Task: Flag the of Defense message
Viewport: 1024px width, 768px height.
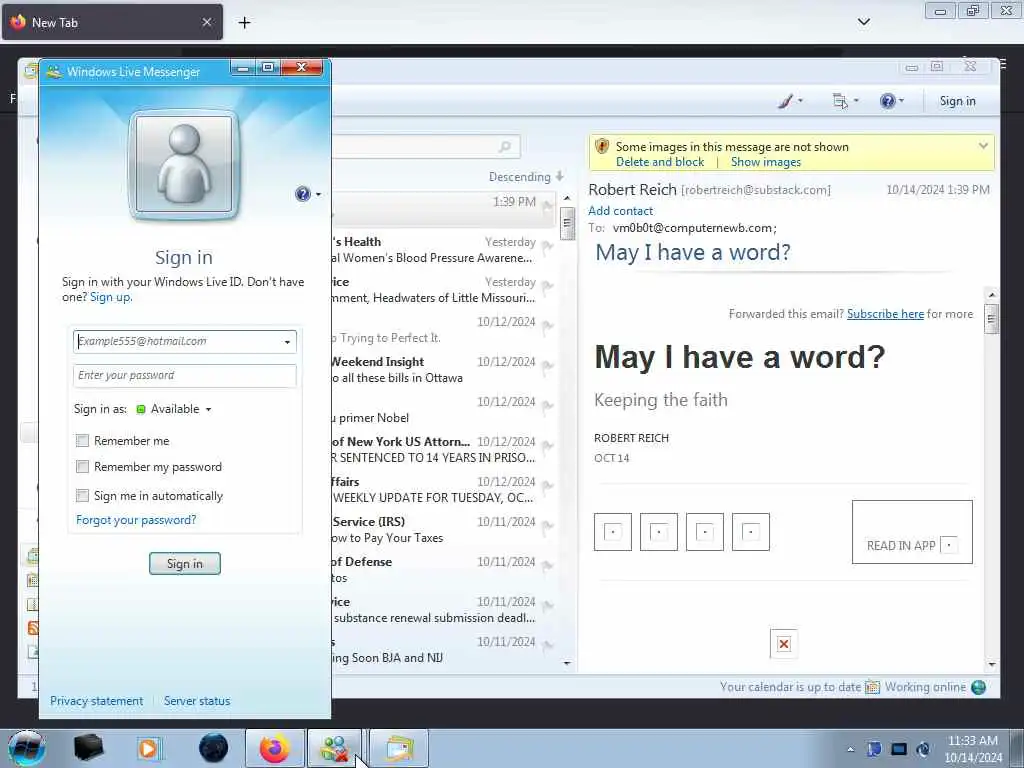Action: [x=547, y=567]
